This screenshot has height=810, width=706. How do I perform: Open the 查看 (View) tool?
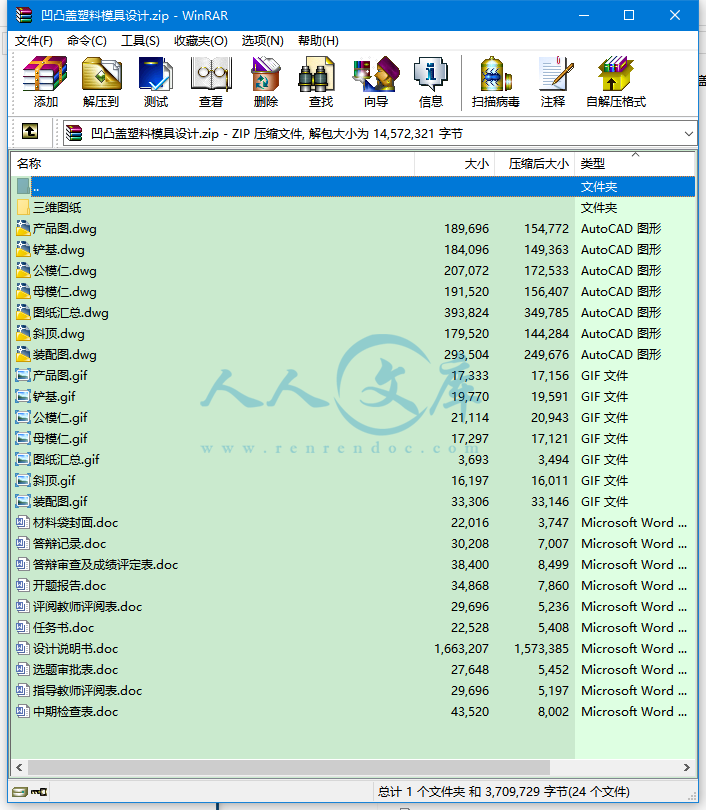[211, 82]
